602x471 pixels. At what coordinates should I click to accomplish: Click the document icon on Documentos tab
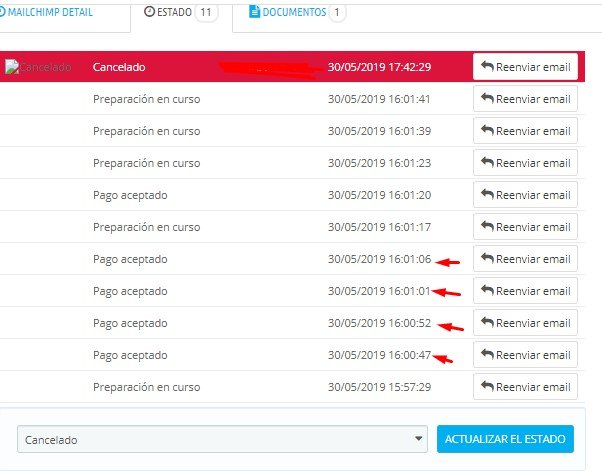254,12
